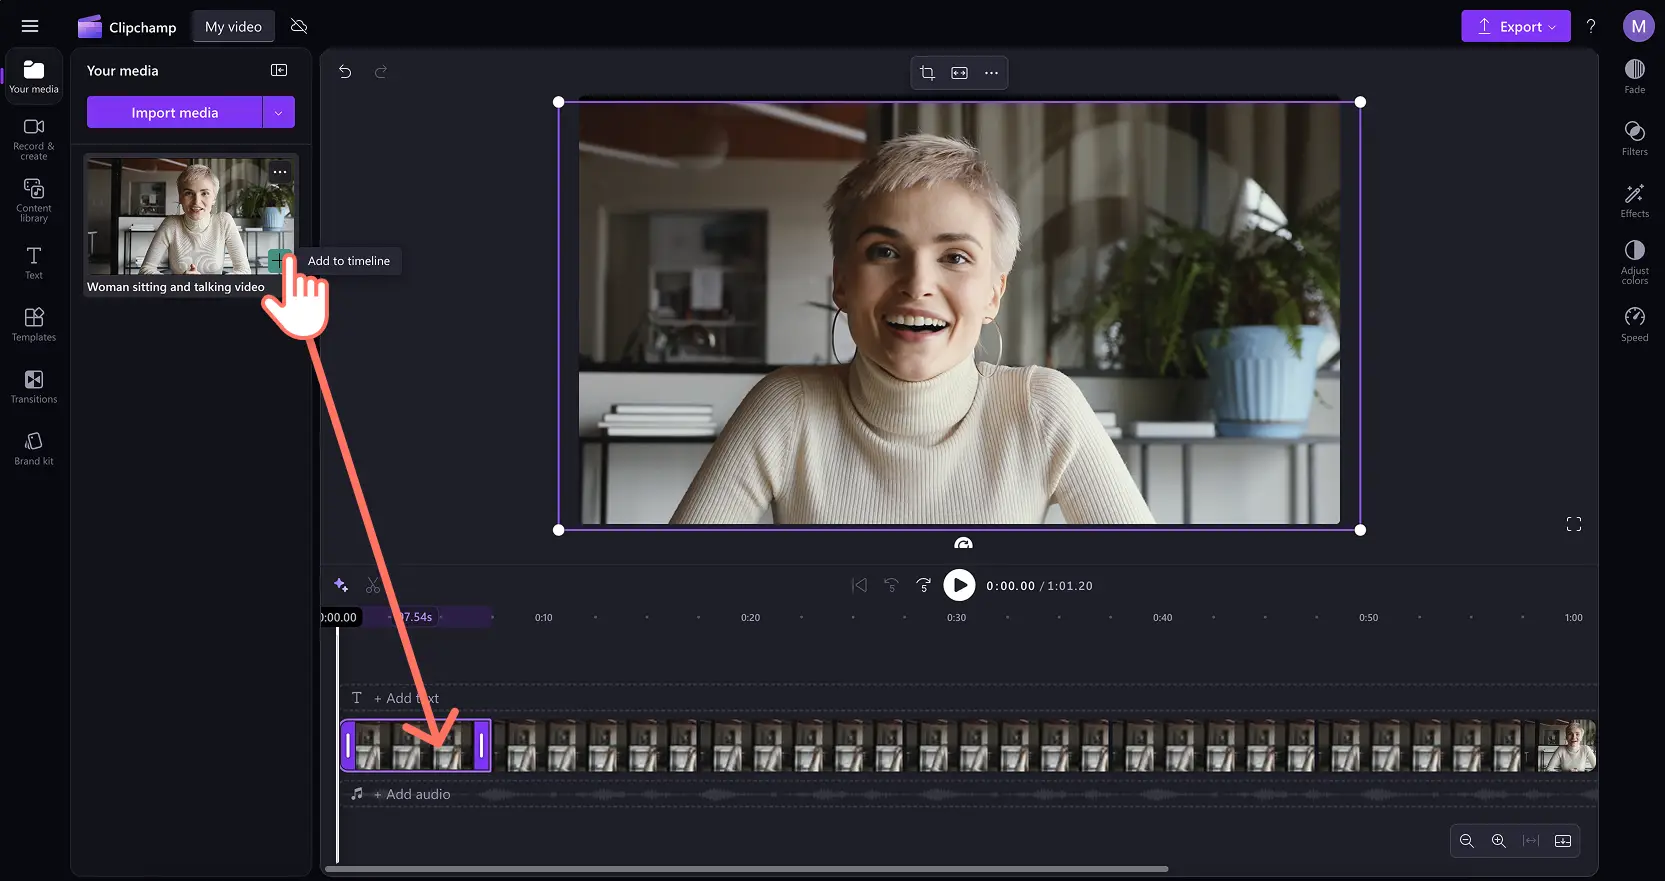Open the help question mark
1665x881 pixels.
[1591, 27]
